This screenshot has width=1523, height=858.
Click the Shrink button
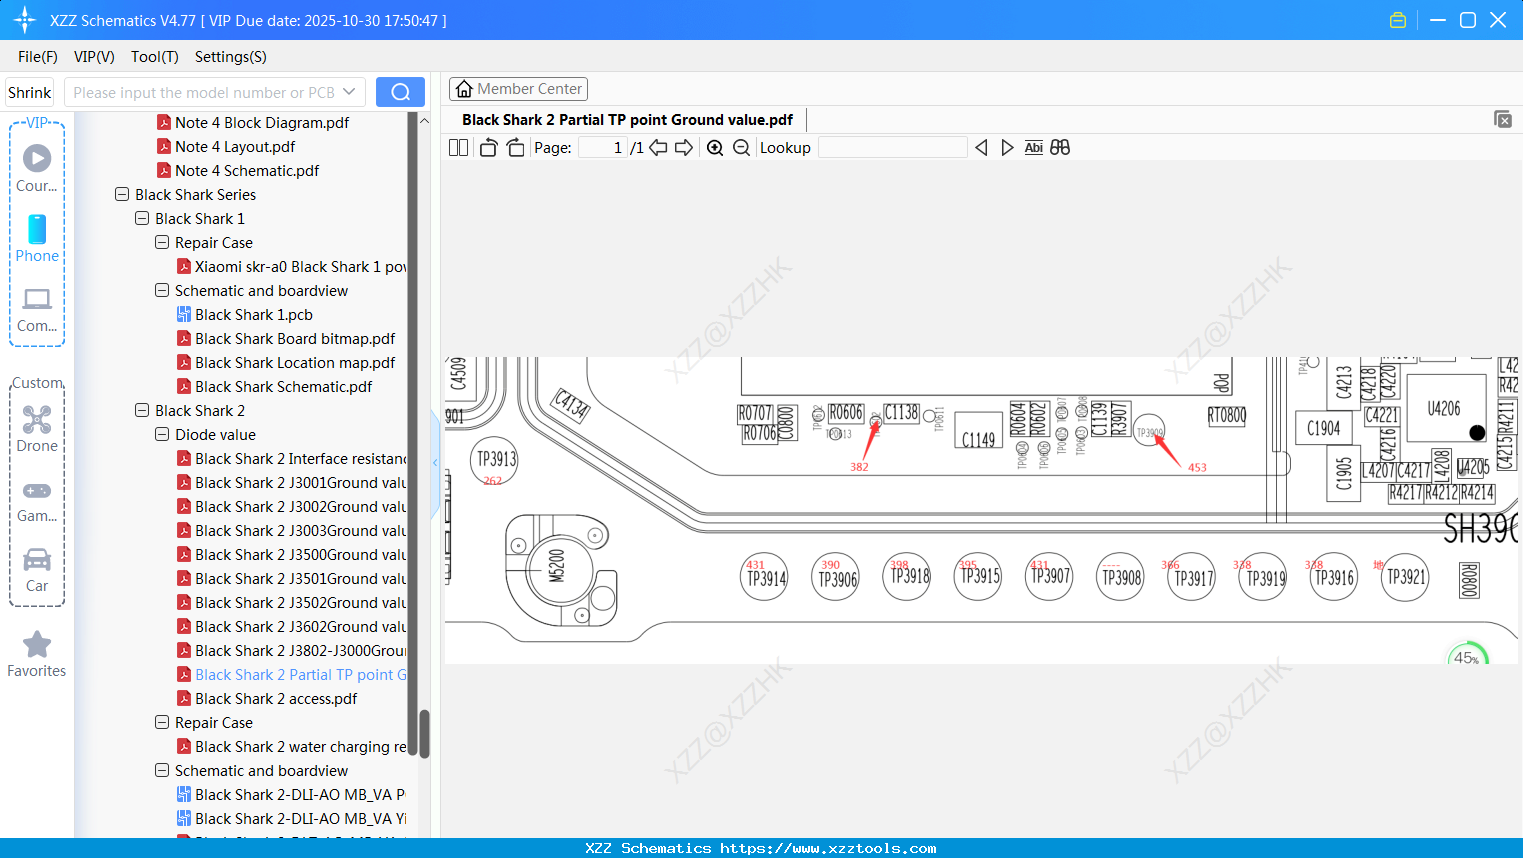point(30,92)
